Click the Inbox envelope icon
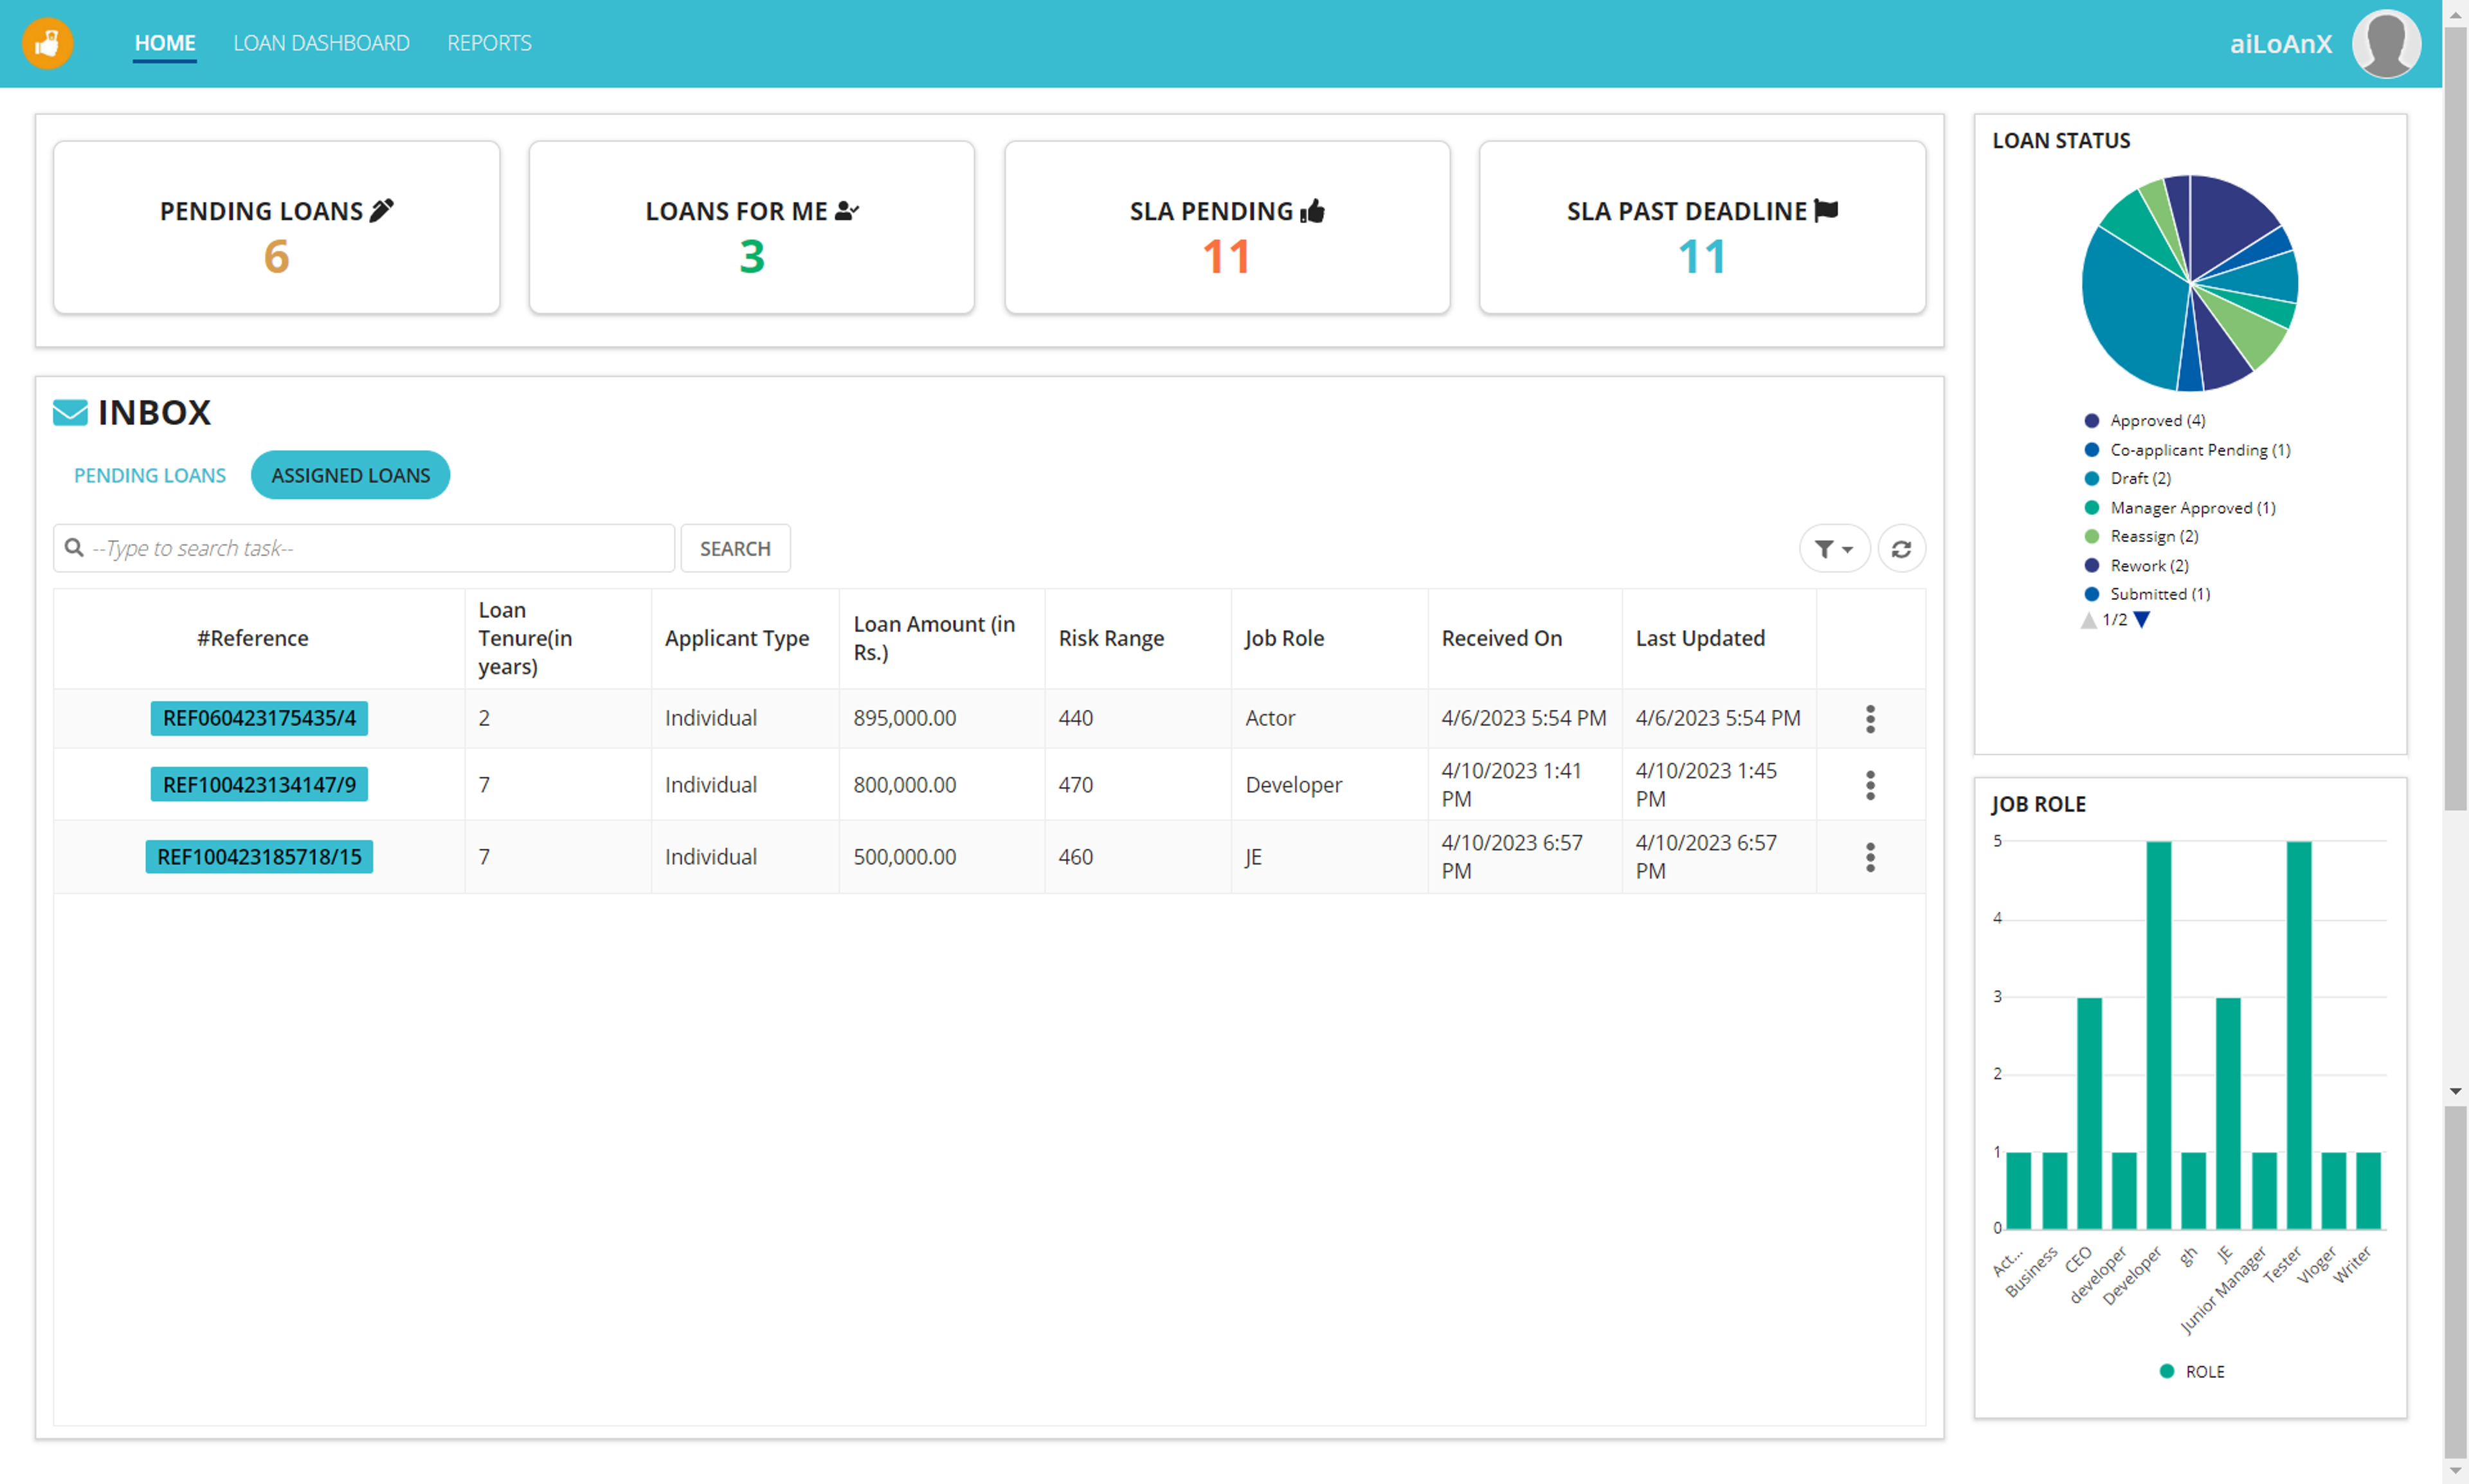 point(70,412)
